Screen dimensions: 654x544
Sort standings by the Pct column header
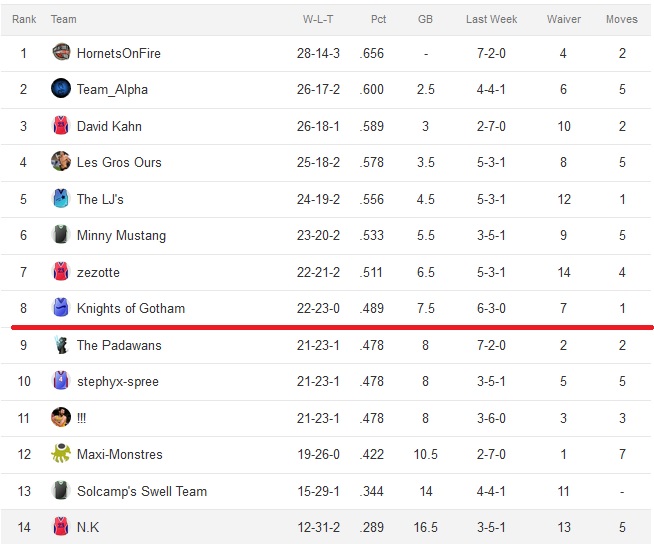tap(378, 19)
